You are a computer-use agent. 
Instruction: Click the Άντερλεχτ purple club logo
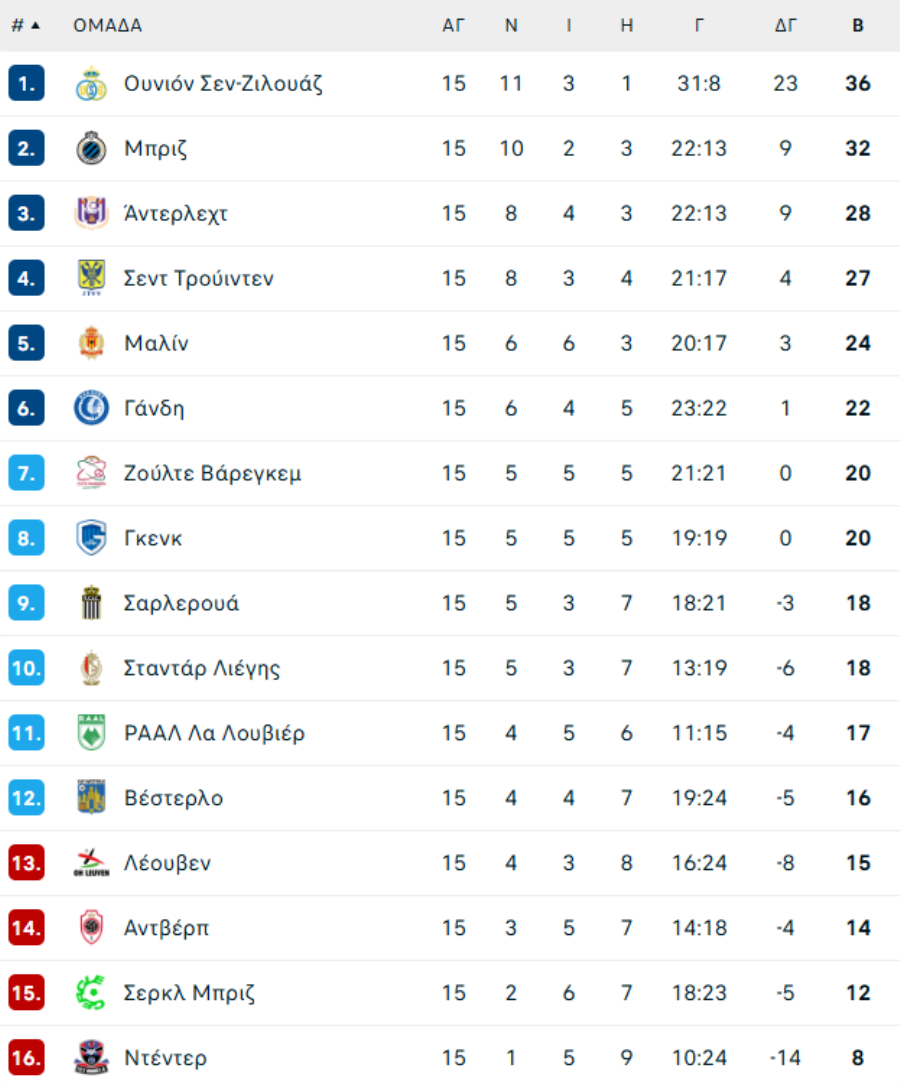(91, 213)
